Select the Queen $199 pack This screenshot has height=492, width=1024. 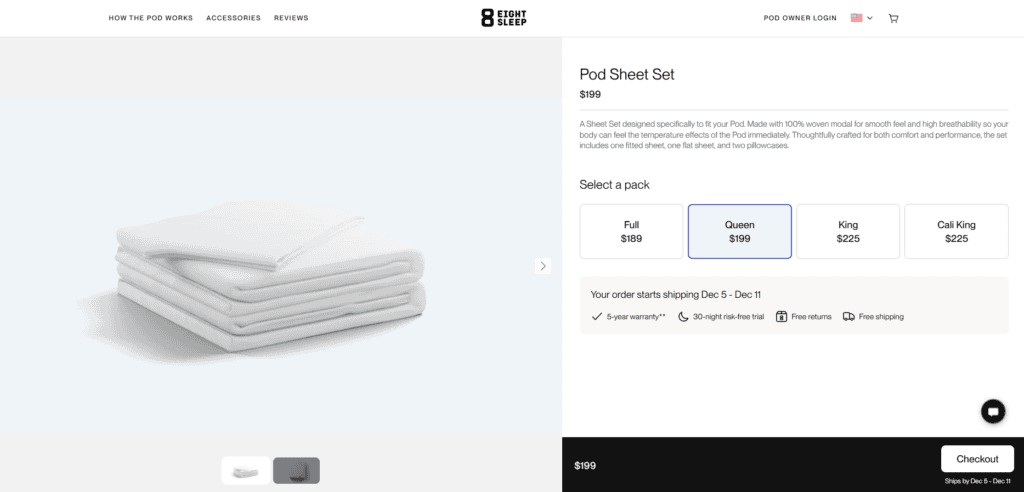(740, 232)
